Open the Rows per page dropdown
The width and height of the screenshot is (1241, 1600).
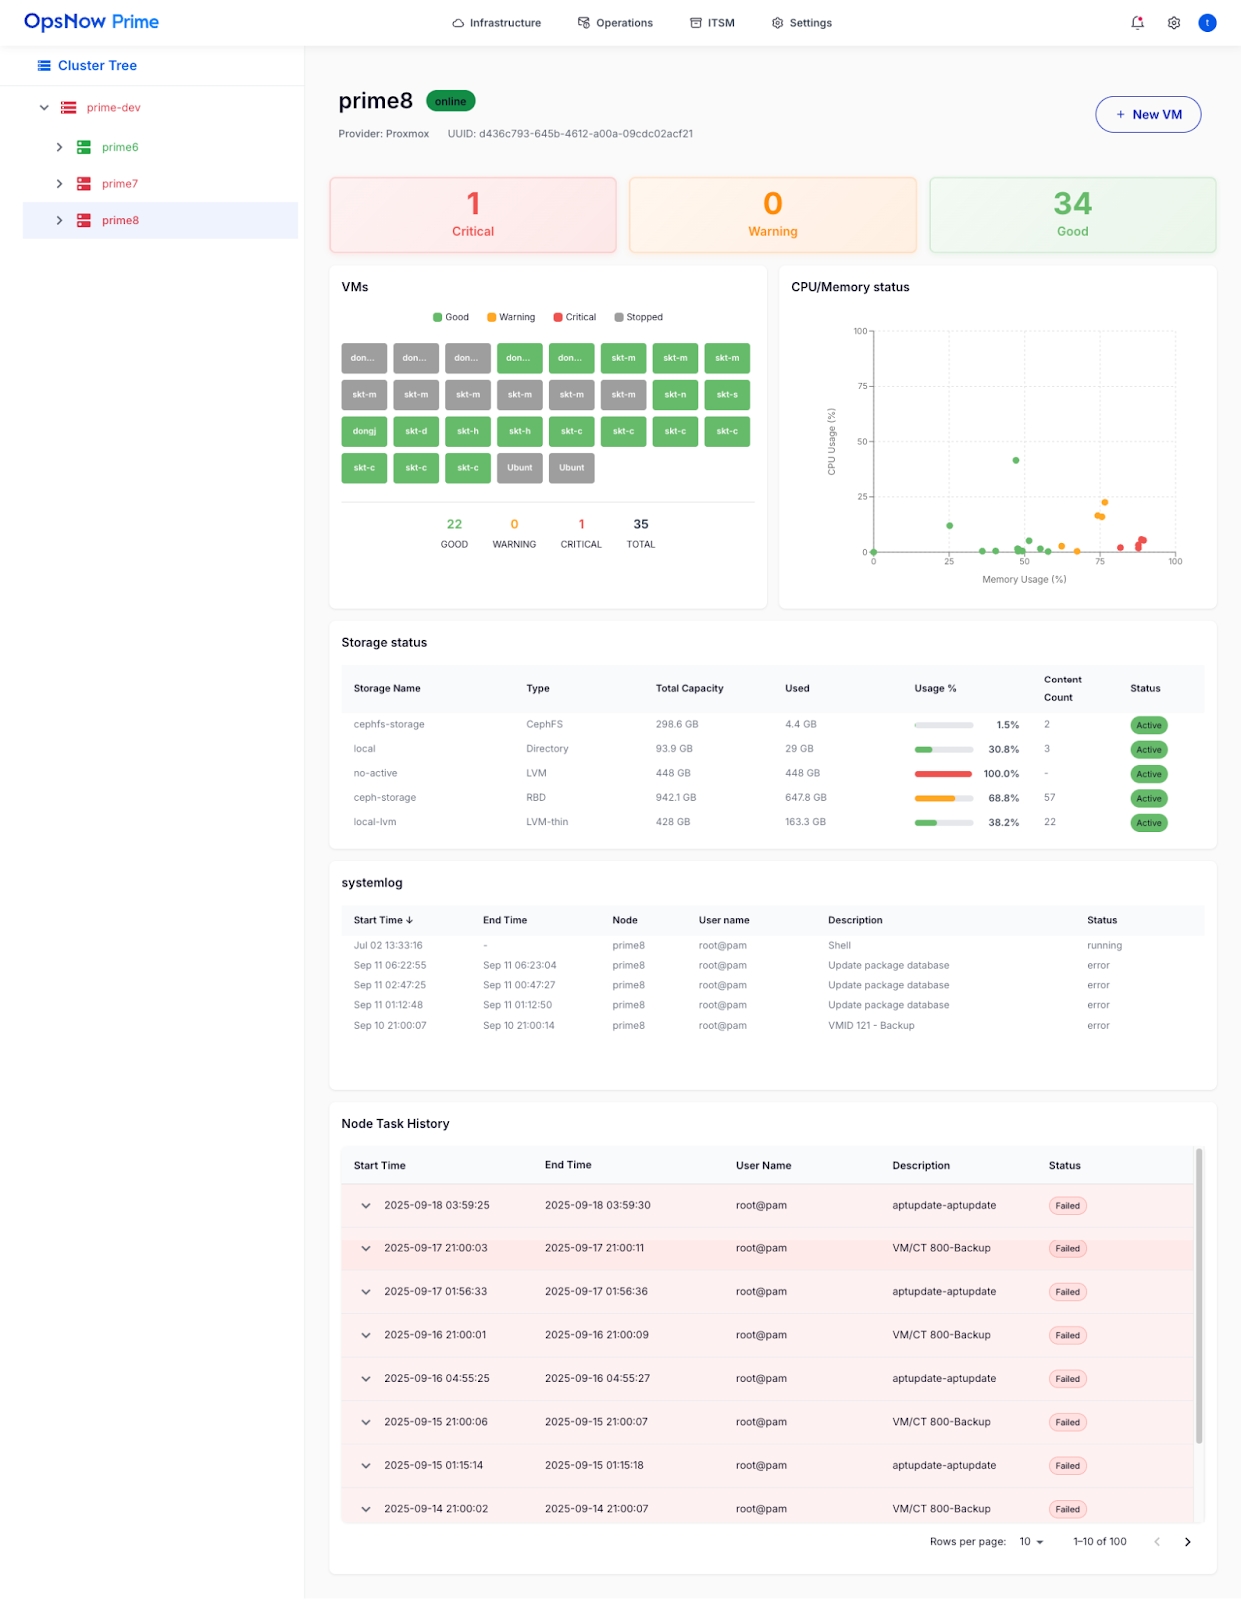pos(1031,1542)
